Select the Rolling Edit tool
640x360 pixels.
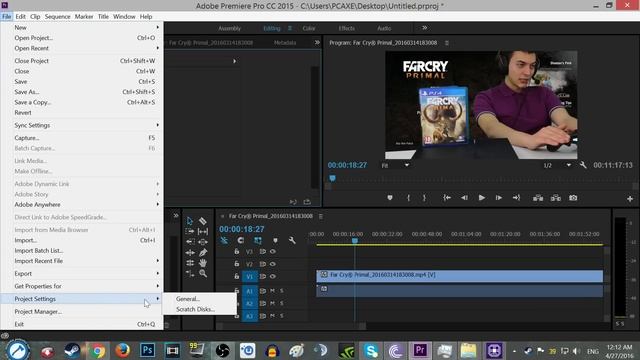point(190,263)
